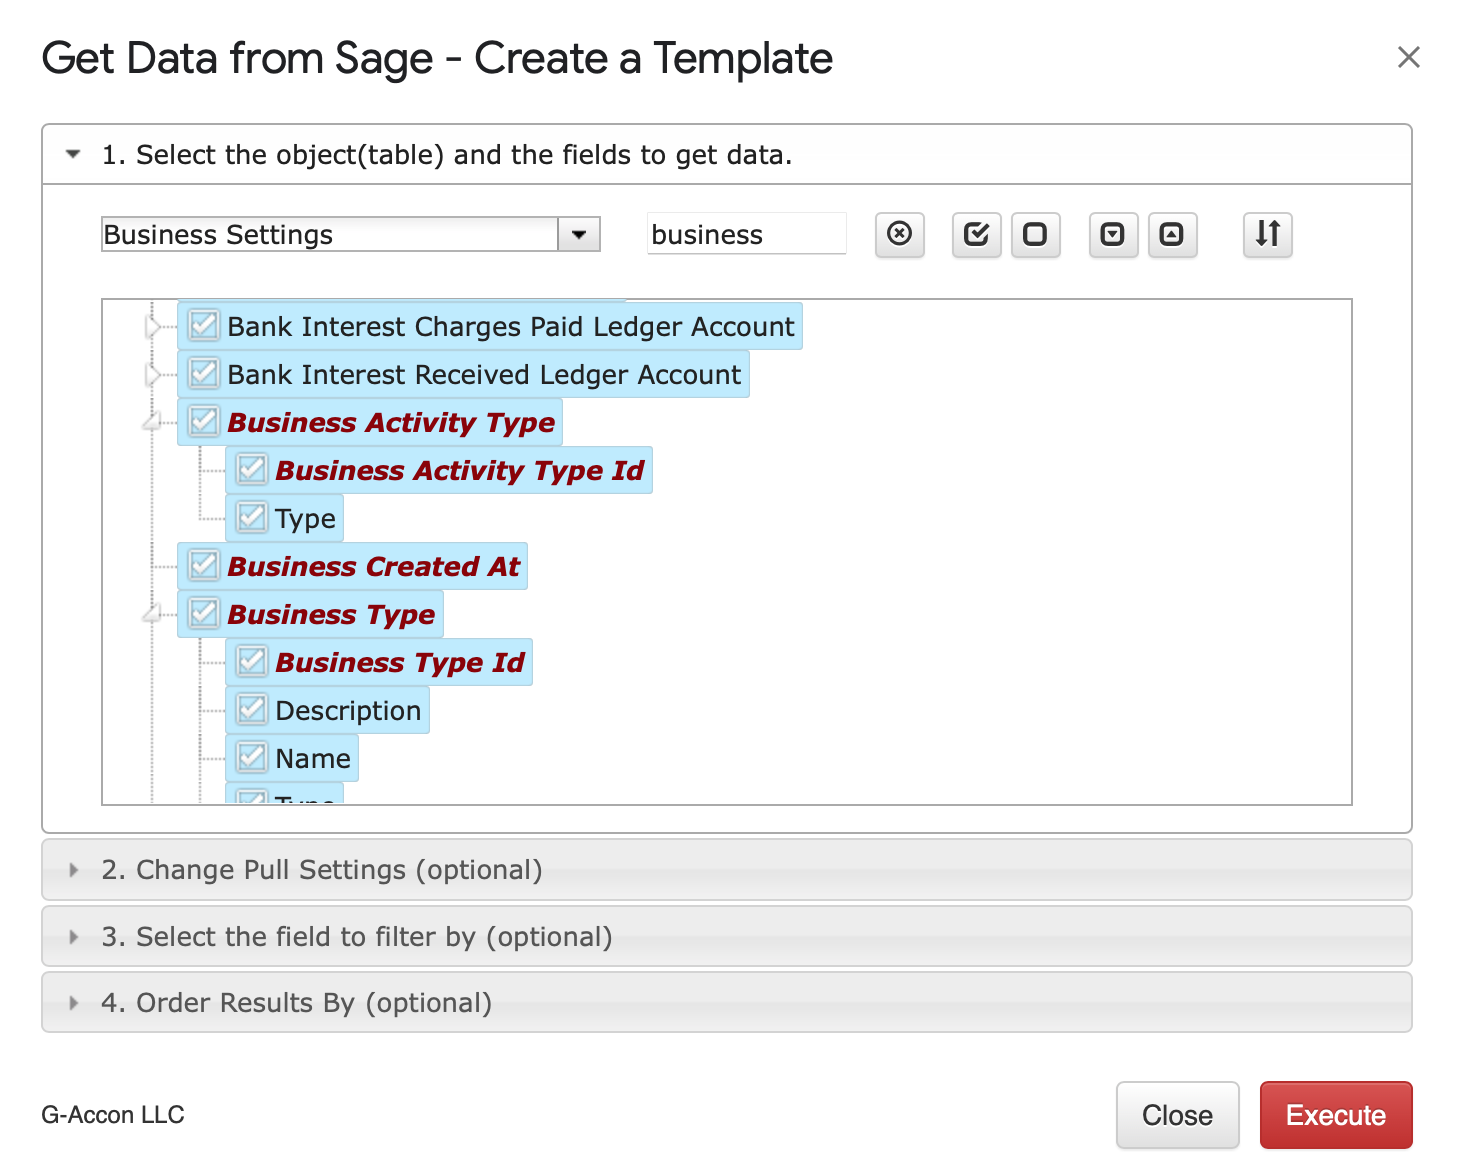Uncheck the Business Created At checkbox

[204, 566]
